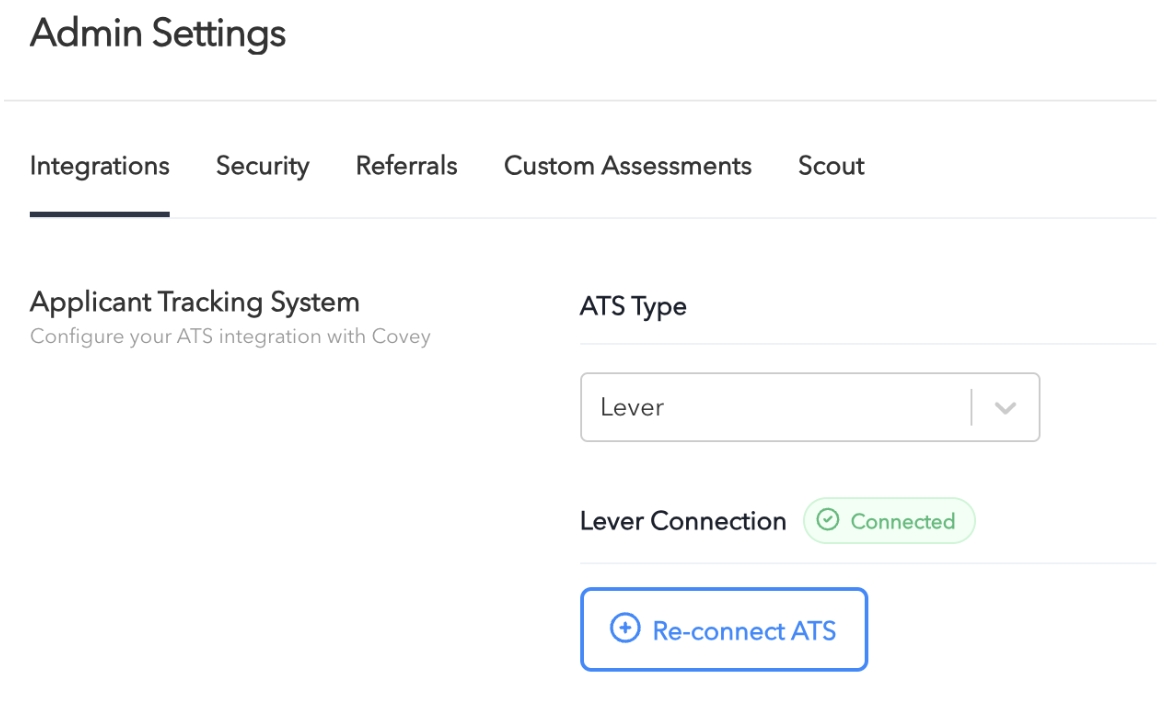
Task: Click the Connected status badge
Action: [889, 520]
